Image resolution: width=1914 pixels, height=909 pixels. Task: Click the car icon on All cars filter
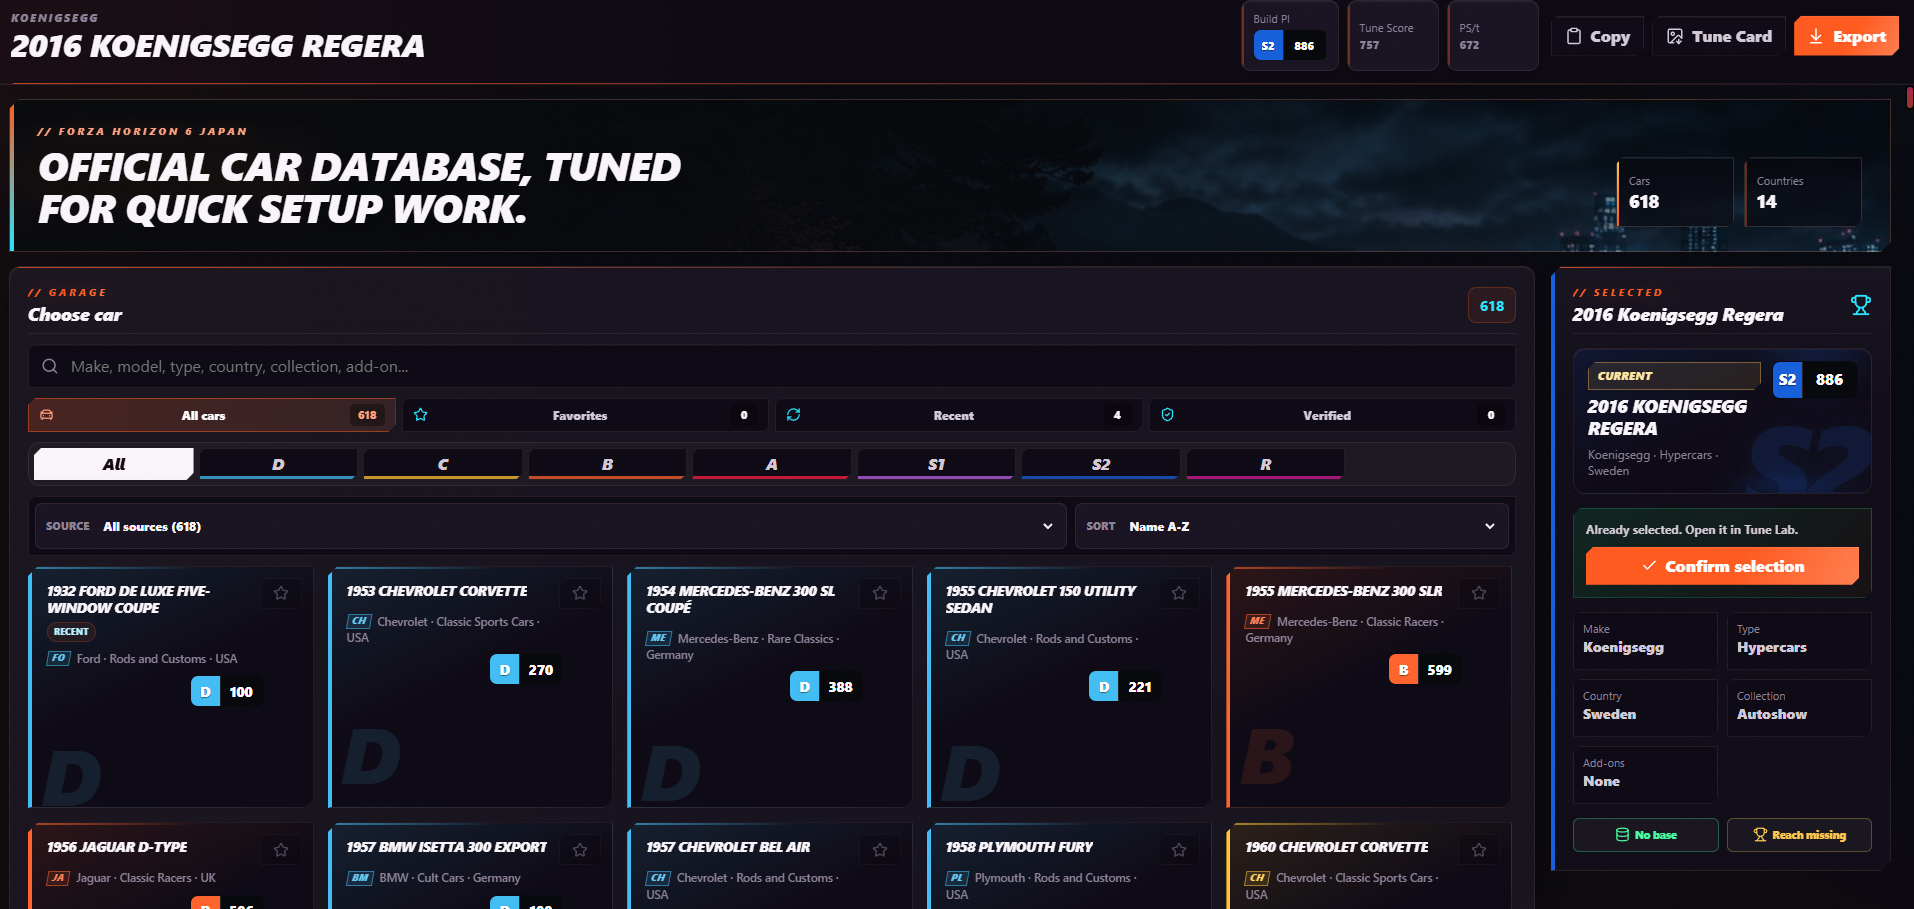[46, 415]
